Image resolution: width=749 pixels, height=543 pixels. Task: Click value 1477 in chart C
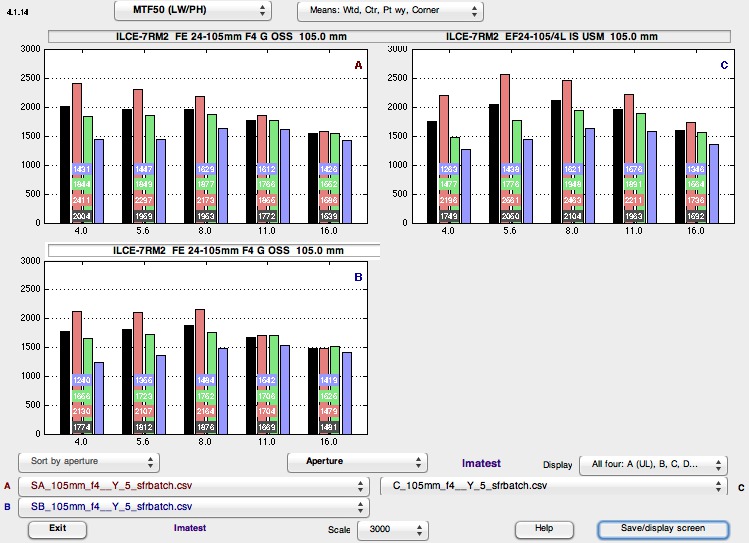tap(448, 184)
